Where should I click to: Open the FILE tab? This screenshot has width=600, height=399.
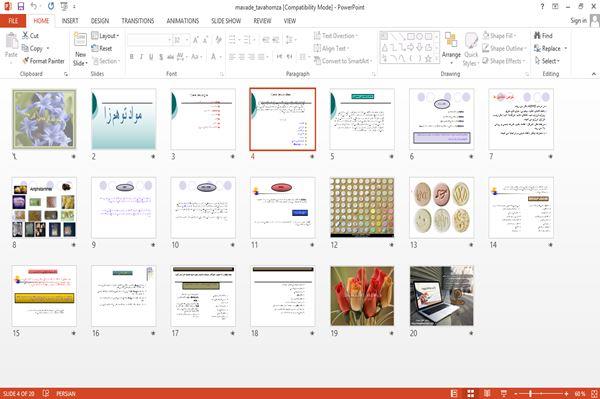pos(13,21)
